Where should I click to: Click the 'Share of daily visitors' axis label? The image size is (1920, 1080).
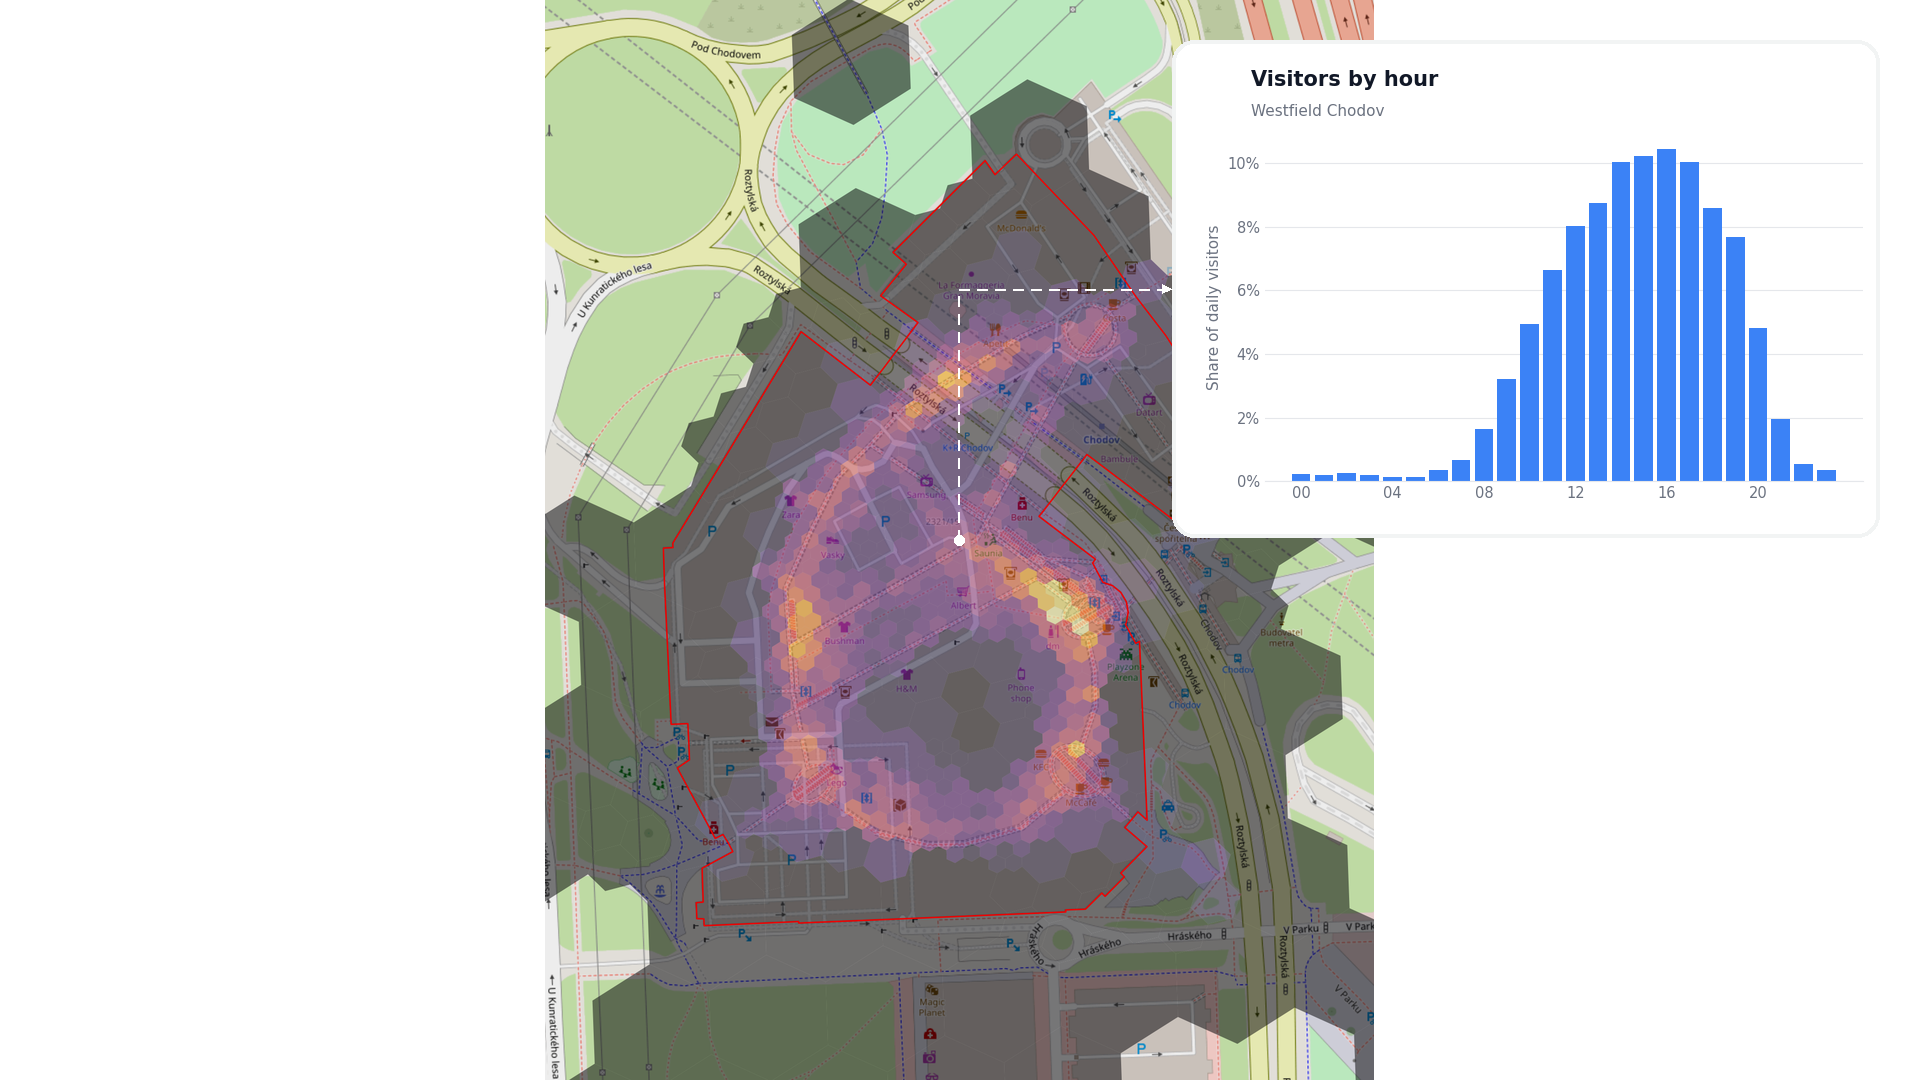click(1213, 308)
